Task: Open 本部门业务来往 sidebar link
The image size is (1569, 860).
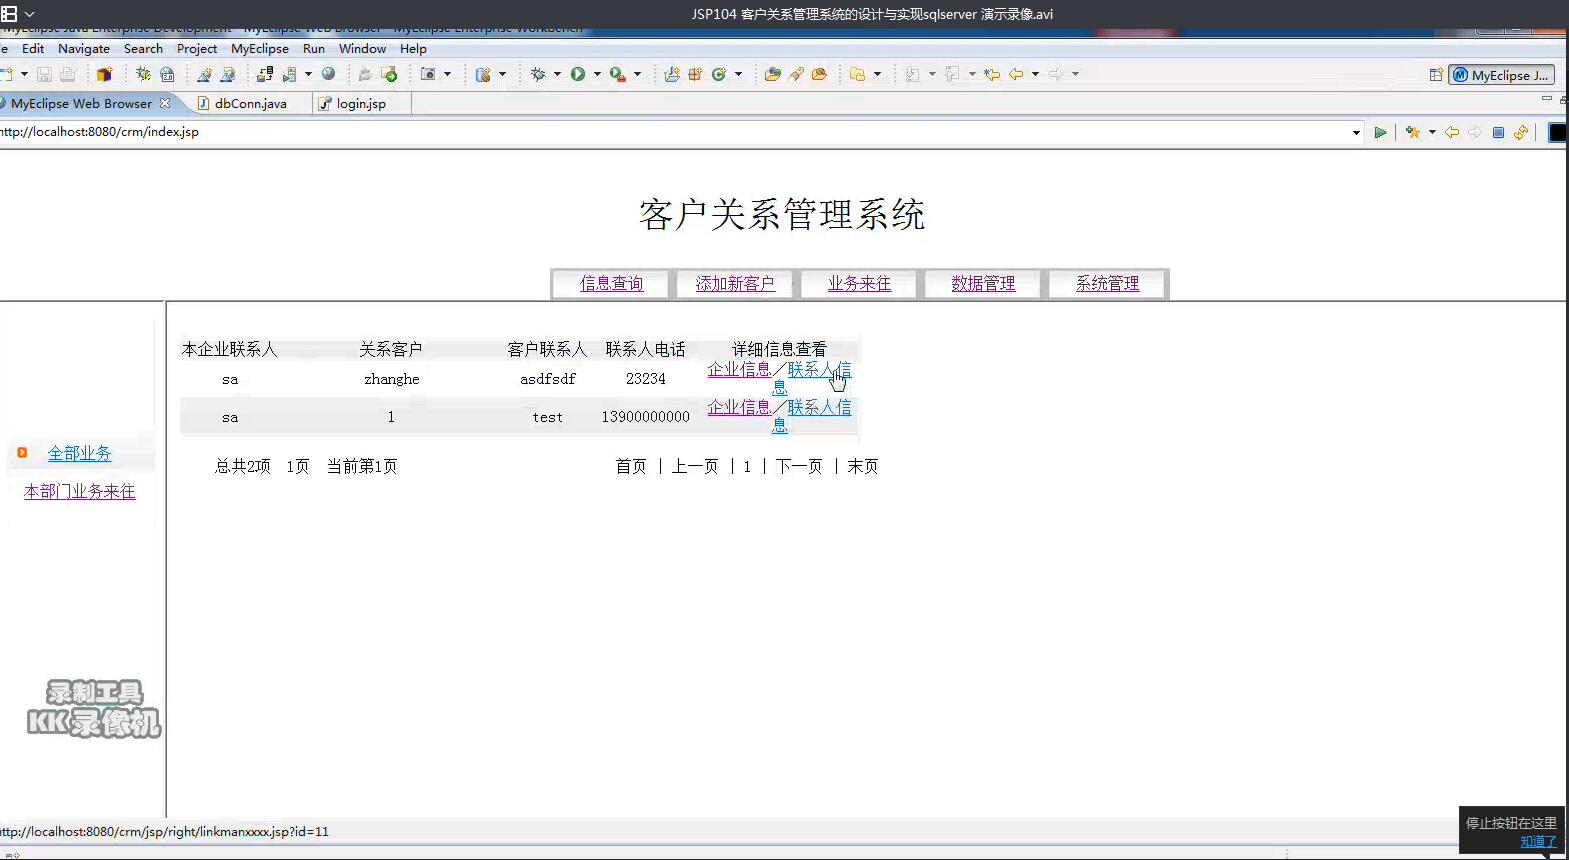Action: pyautogui.click(x=80, y=492)
